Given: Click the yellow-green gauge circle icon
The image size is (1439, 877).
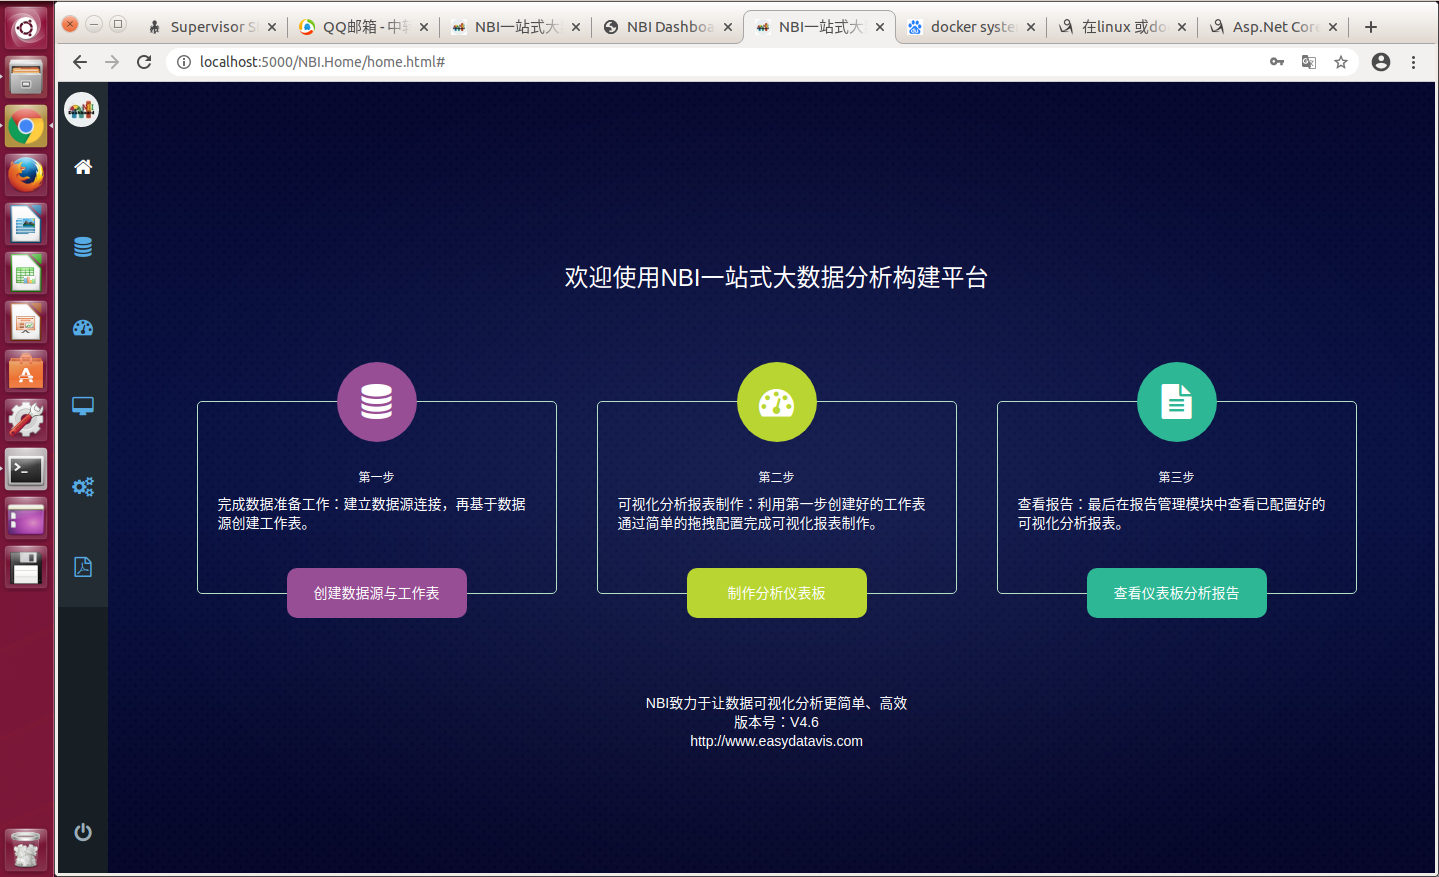Looking at the screenshot, I should 777,402.
